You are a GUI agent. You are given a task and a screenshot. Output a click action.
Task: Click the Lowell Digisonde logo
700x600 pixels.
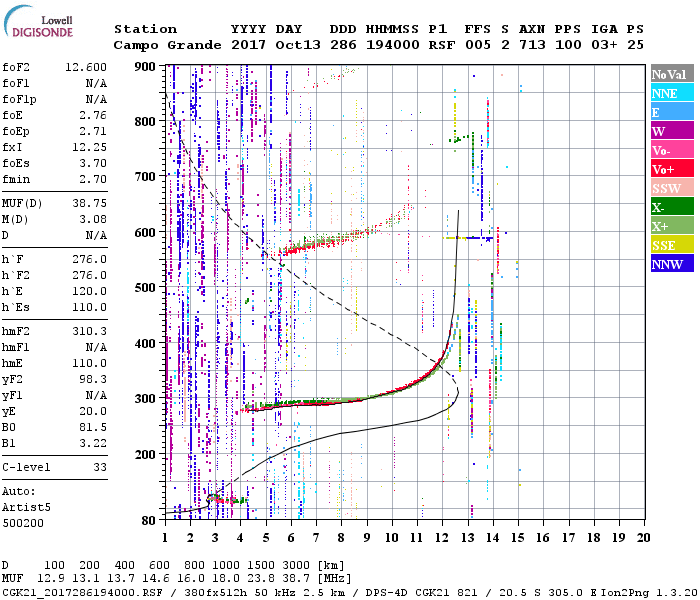[x=36, y=26]
